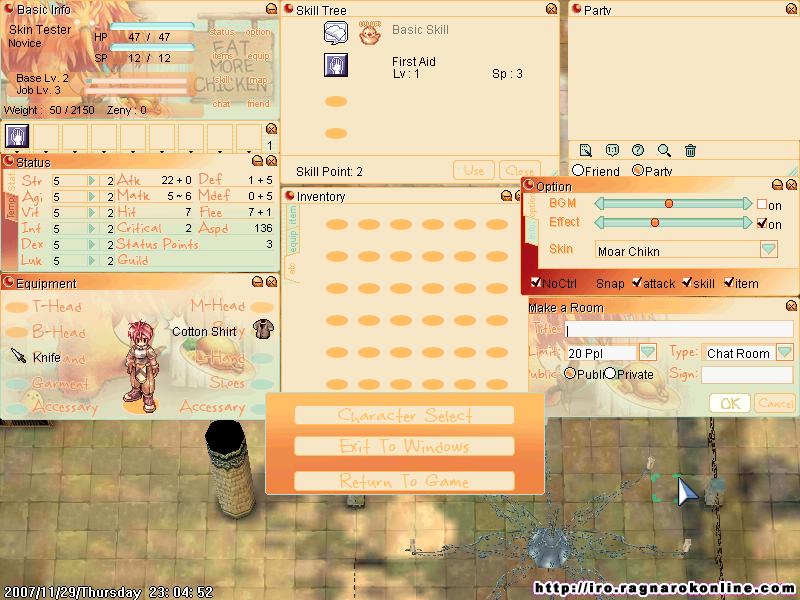800x600 pixels.
Task: Click BGM volume decrease left arrow
Action: 599,204
